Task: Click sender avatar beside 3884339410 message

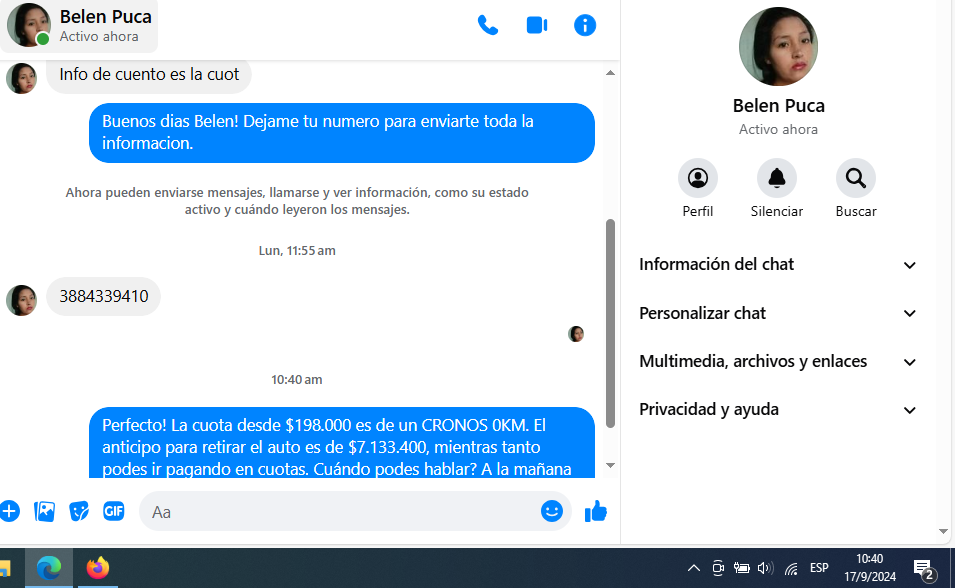Action: [x=21, y=300]
